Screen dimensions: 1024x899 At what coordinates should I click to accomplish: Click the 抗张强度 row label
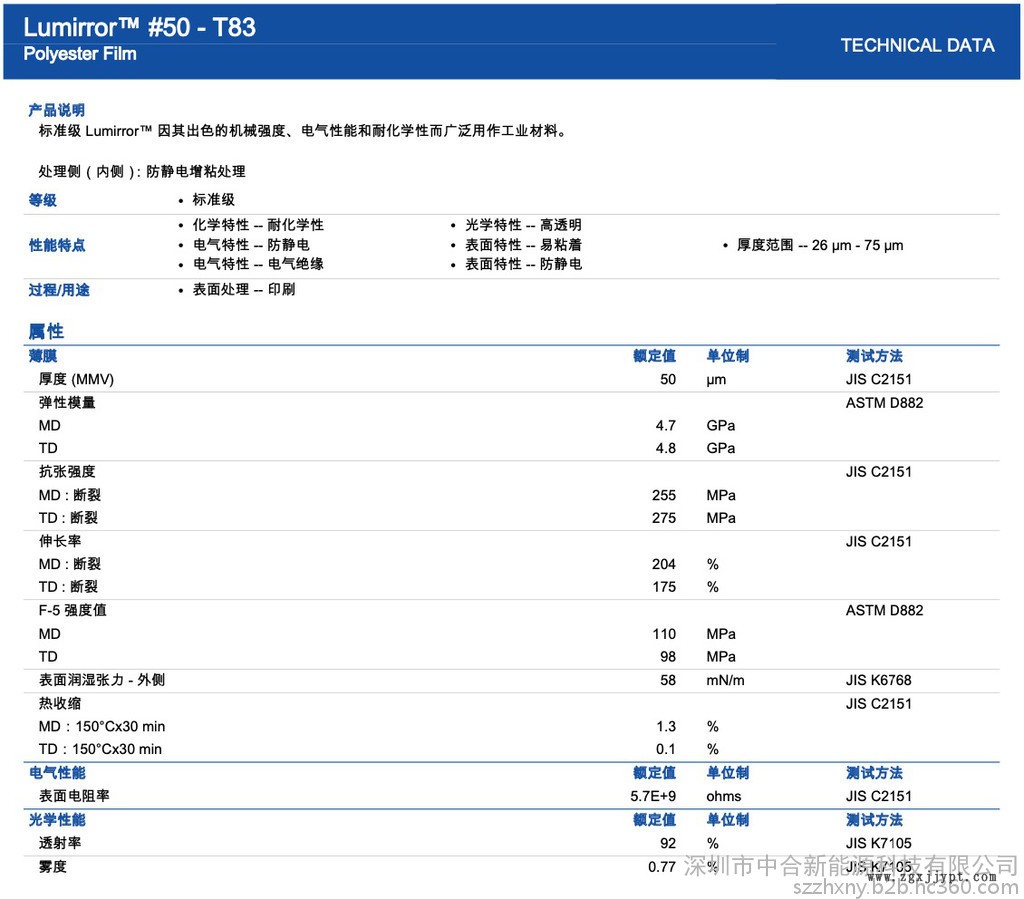(x=67, y=472)
